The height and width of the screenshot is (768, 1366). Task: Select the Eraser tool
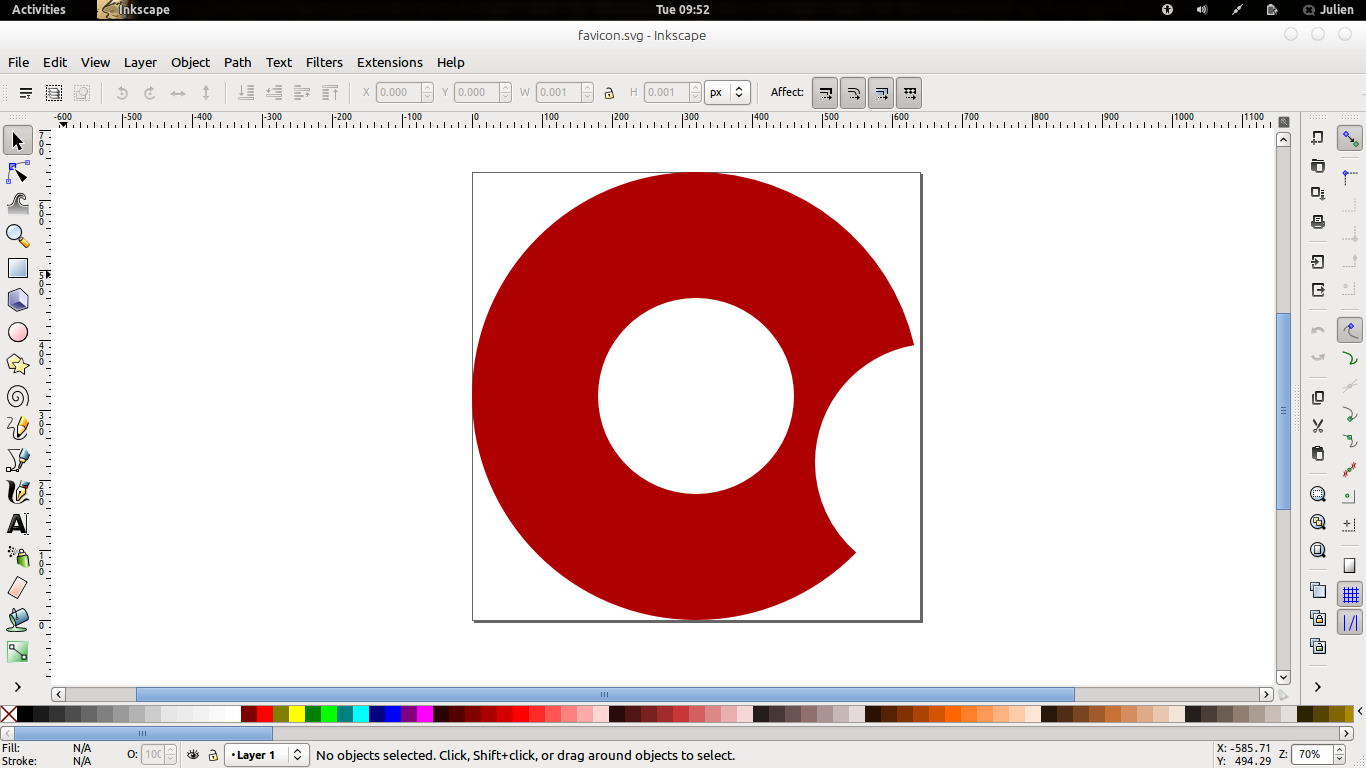(17, 588)
